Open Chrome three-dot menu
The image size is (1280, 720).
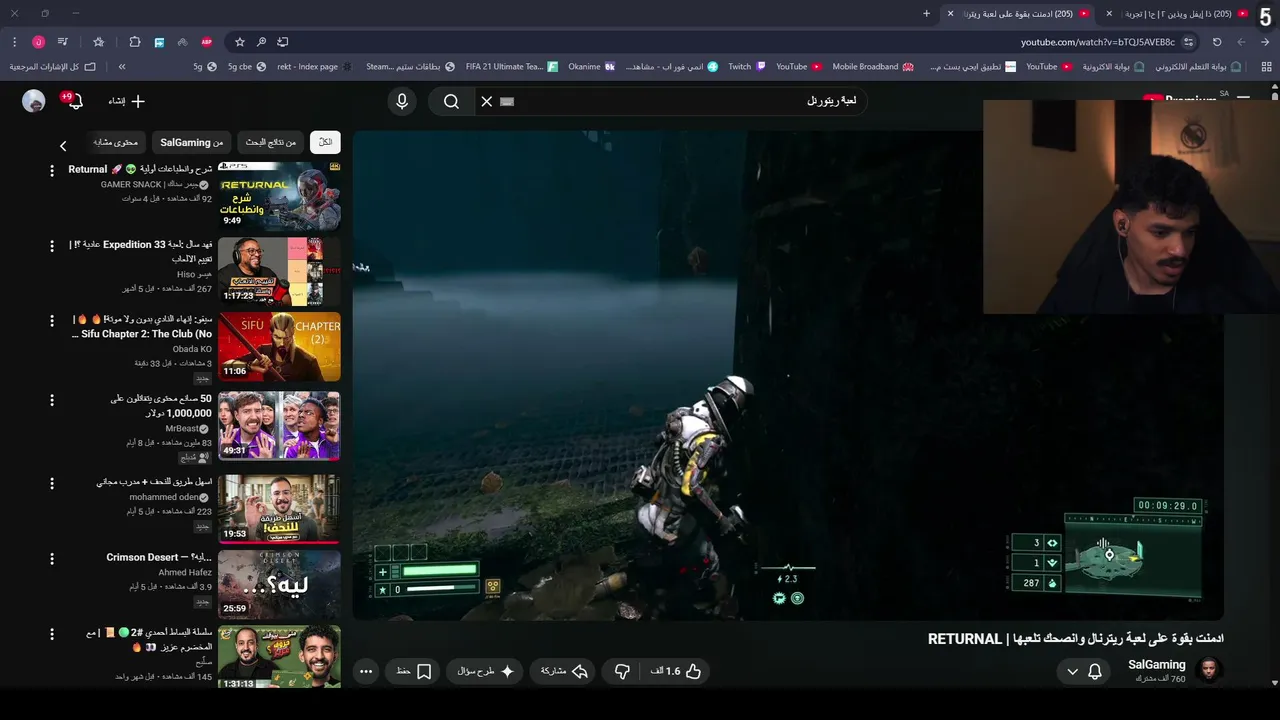coord(14,42)
